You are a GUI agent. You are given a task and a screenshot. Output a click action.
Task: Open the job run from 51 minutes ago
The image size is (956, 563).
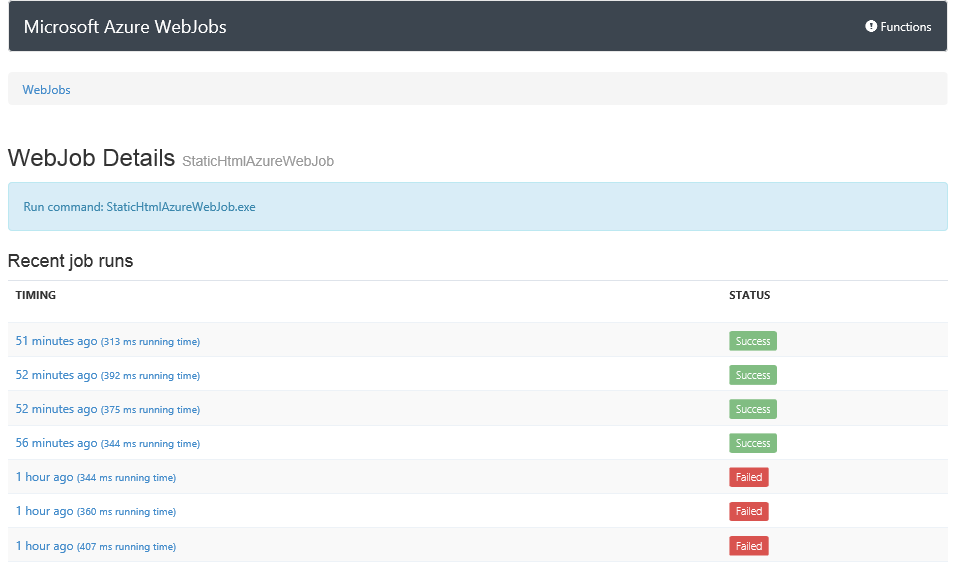[57, 341]
